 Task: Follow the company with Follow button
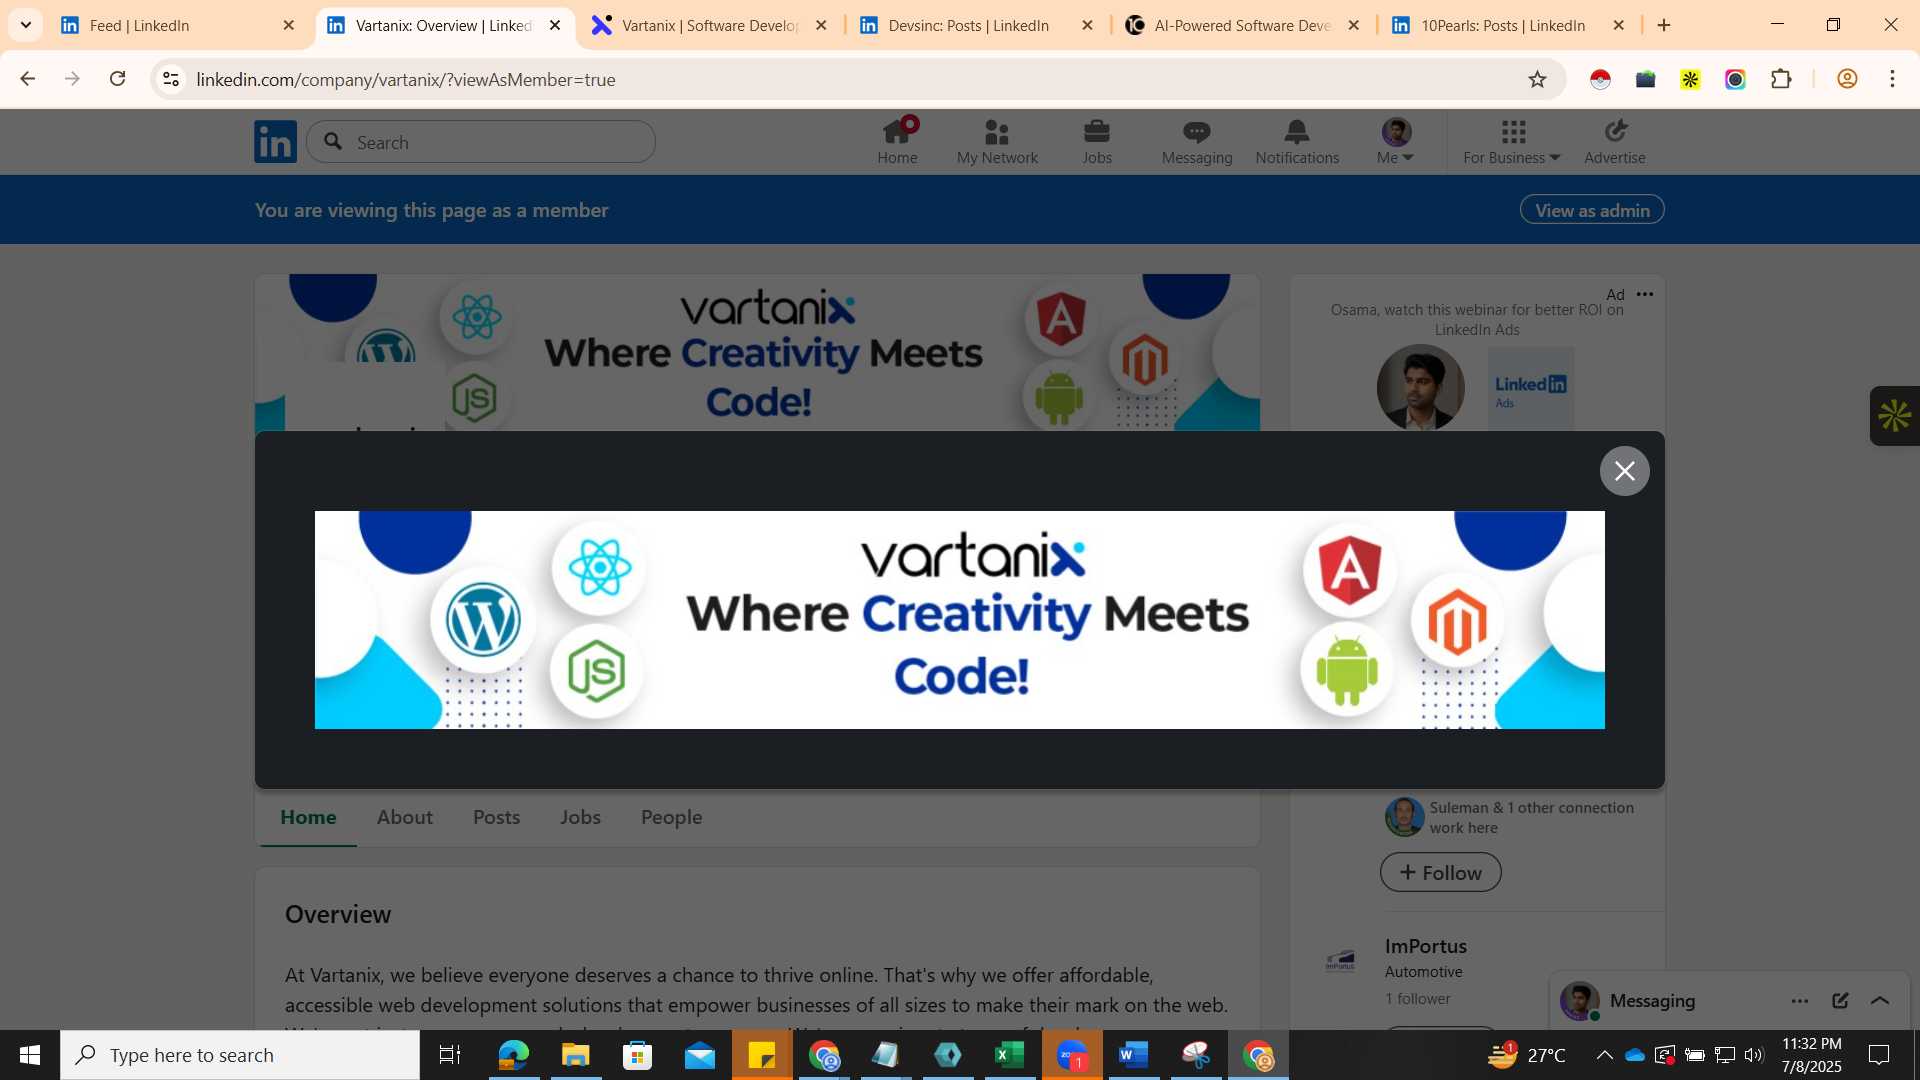tap(1440, 872)
